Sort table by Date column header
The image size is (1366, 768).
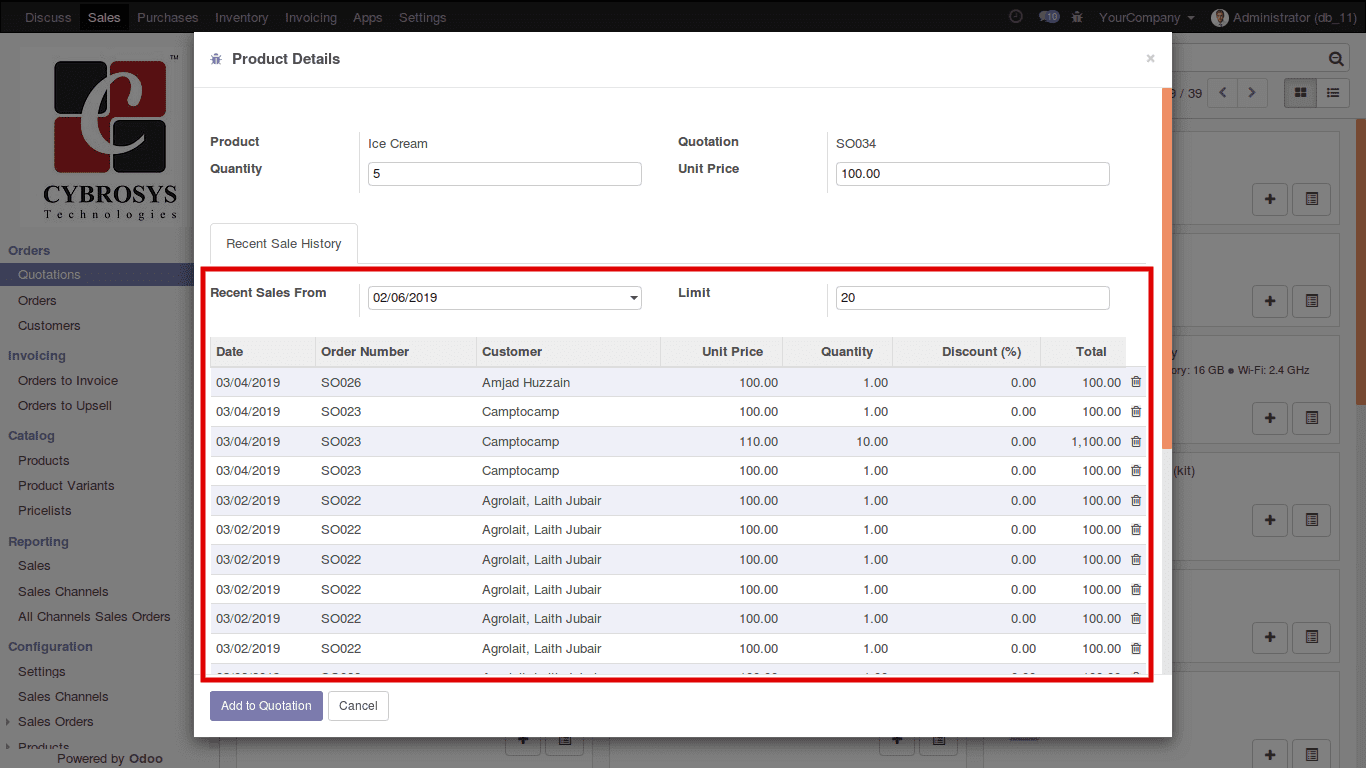263,352
